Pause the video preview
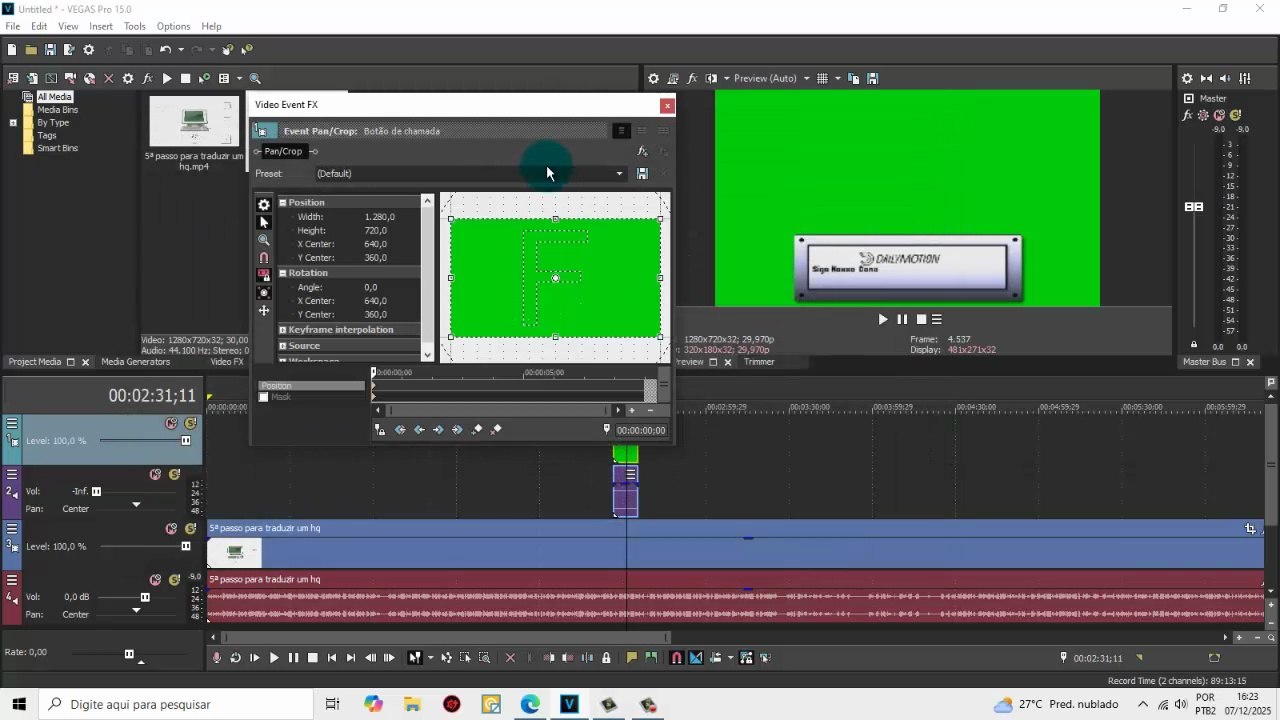 [902, 320]
